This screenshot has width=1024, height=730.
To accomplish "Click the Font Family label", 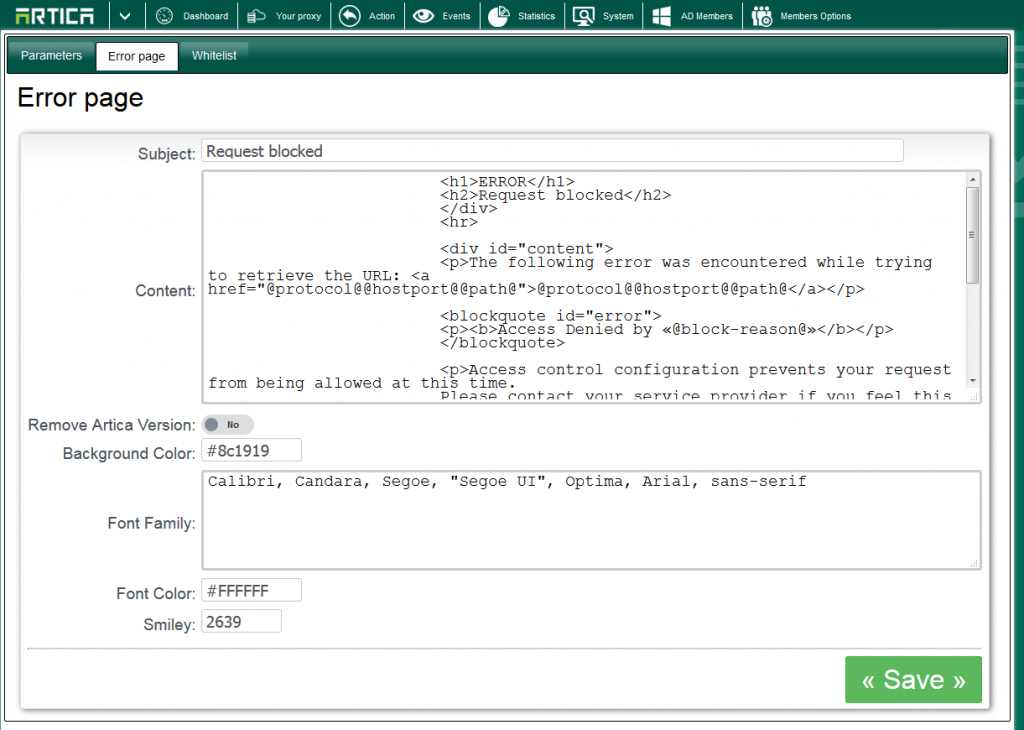I will (x=152, y=523).
